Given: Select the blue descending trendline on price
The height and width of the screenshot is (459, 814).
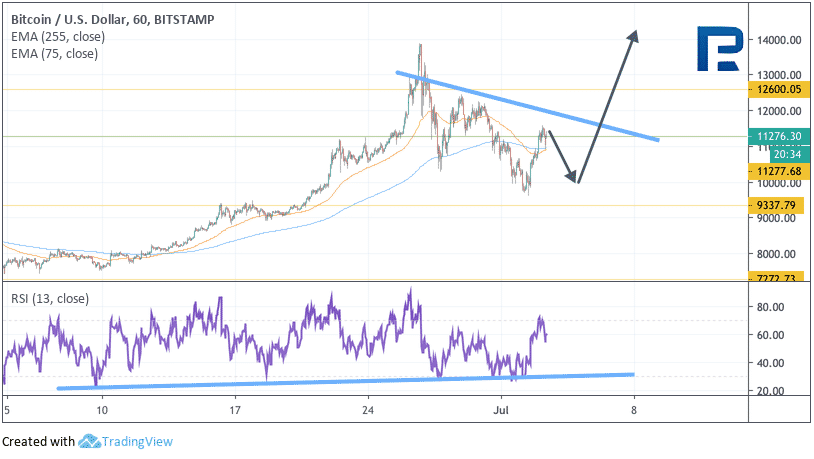Looking at the screenshot, I should tap(527, 106).
